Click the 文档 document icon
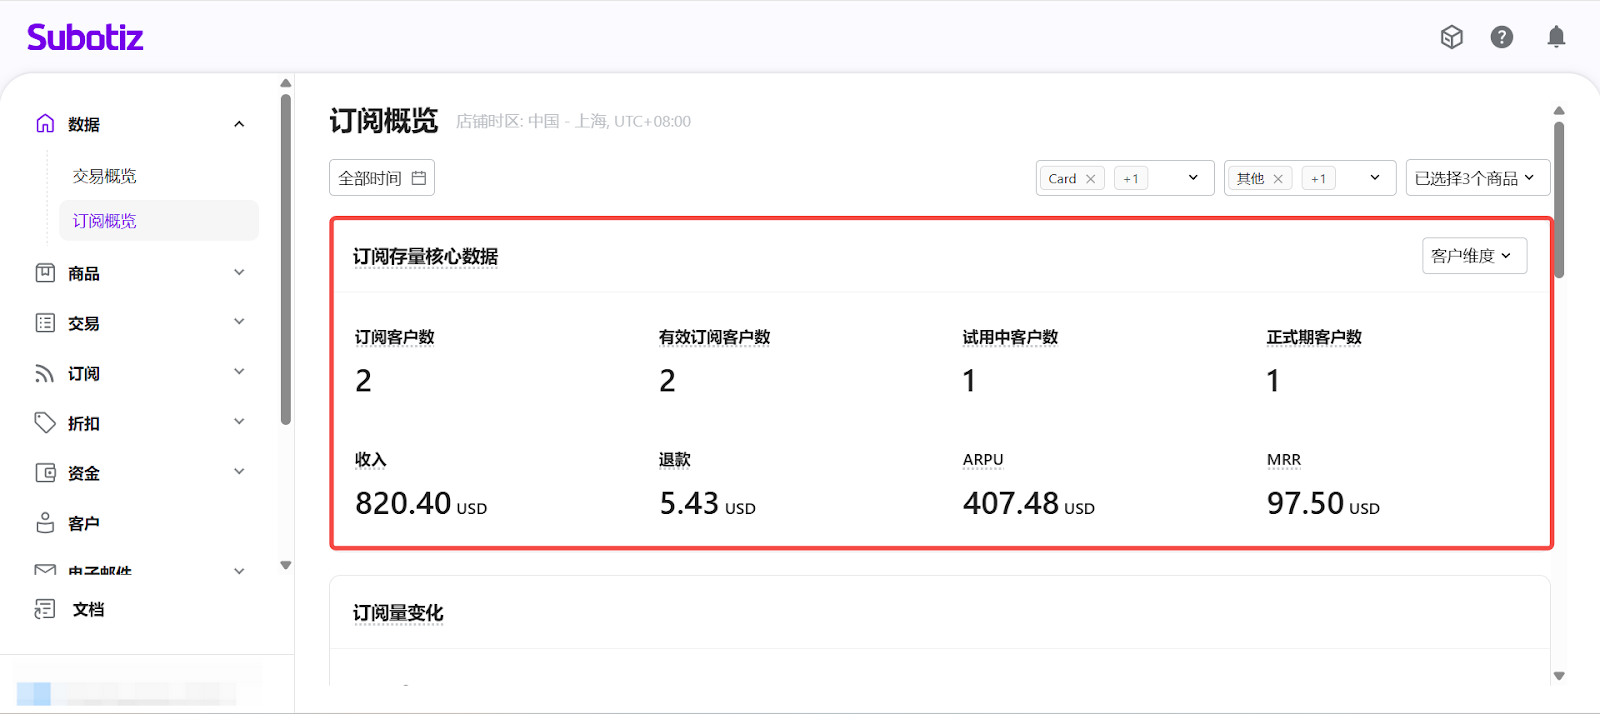This screenshot has height=714, width=1600. coord(45,609)
